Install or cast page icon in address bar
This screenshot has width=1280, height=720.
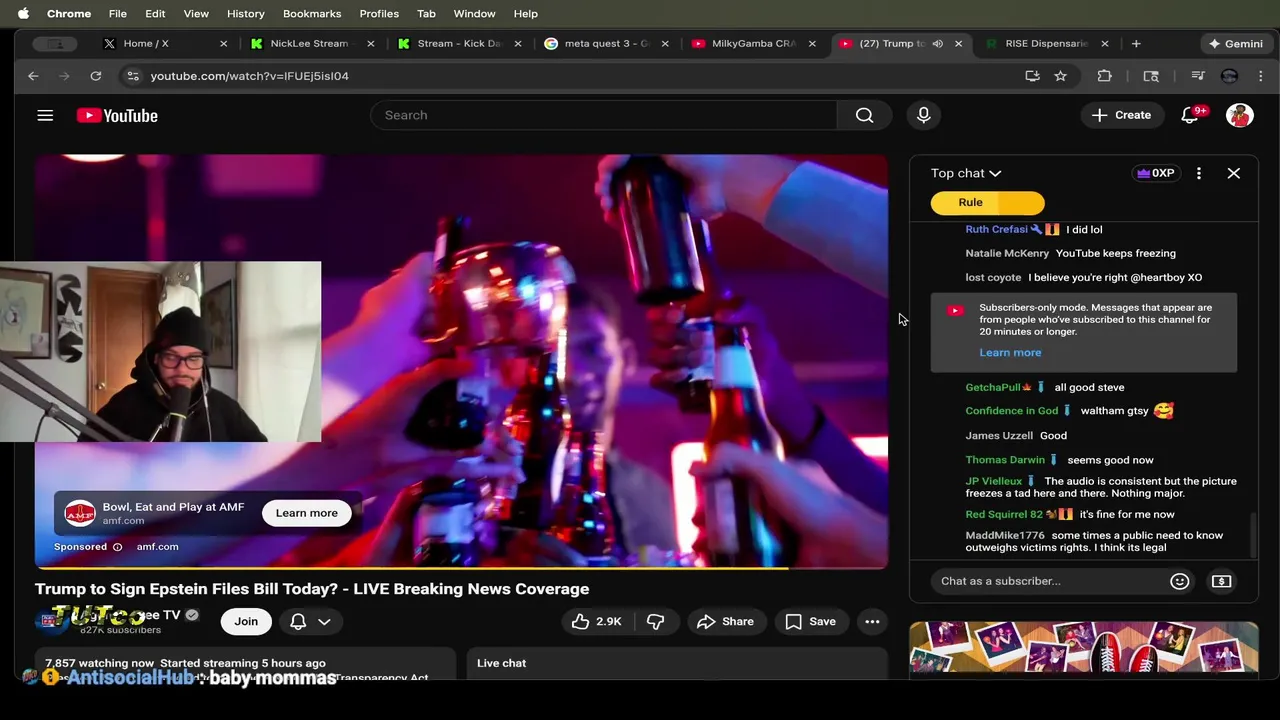pyautogui.click(x=1032, y=76)
